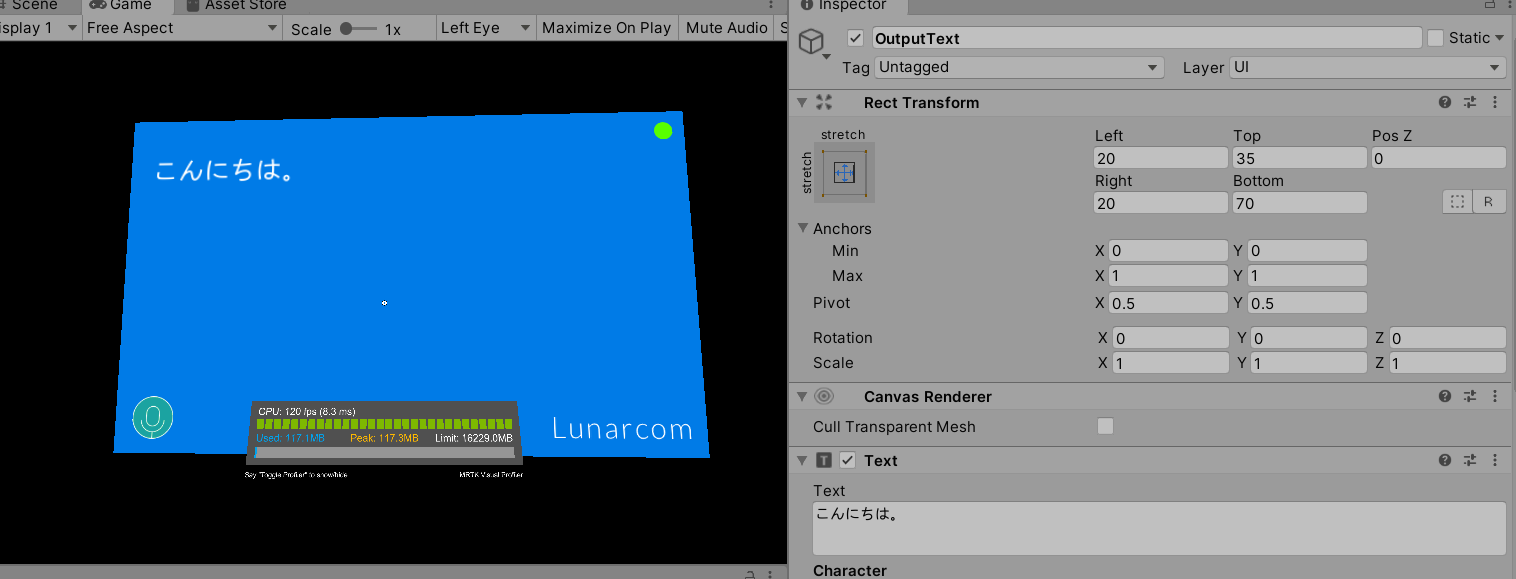
Task: Click Anchors Max X field
Action: [x=1168, y=276]
